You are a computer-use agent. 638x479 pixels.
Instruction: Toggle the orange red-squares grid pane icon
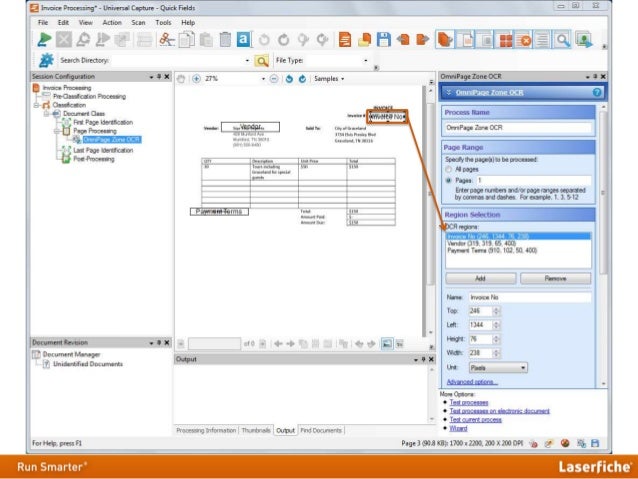506,40
